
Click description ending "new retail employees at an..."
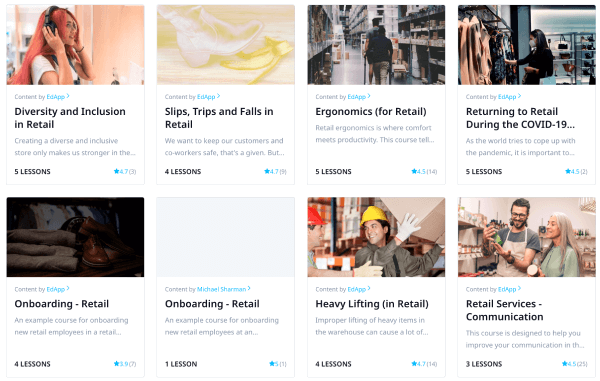click(222, 326)
